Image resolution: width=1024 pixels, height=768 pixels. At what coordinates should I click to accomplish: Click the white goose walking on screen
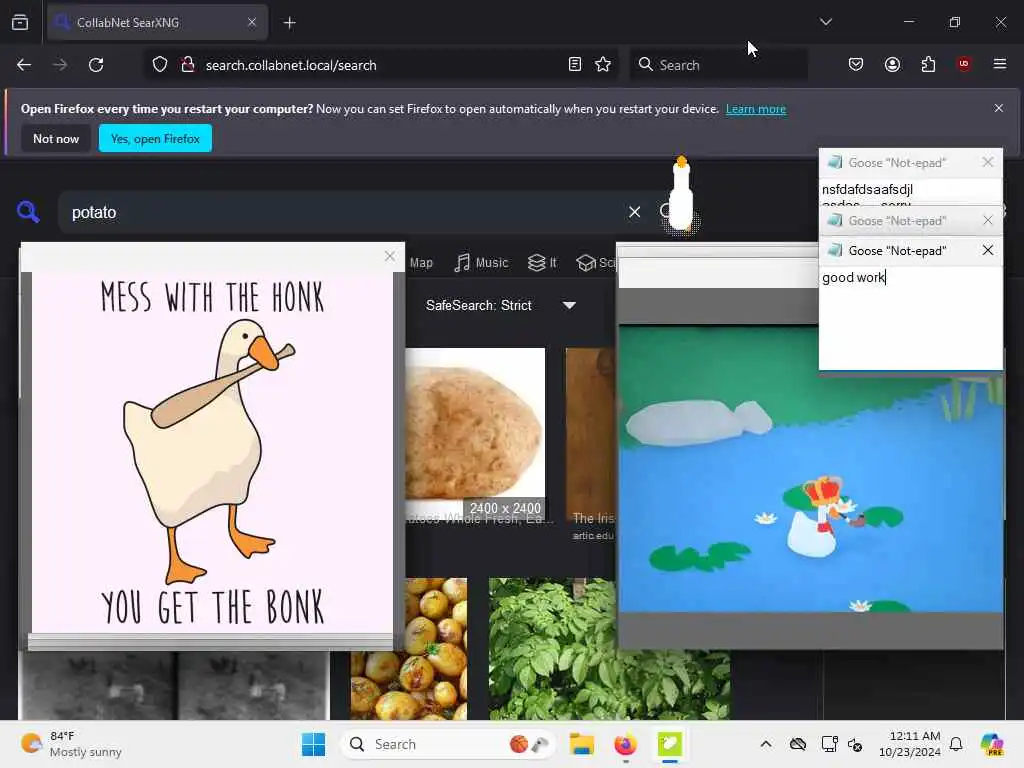point(681,194)
